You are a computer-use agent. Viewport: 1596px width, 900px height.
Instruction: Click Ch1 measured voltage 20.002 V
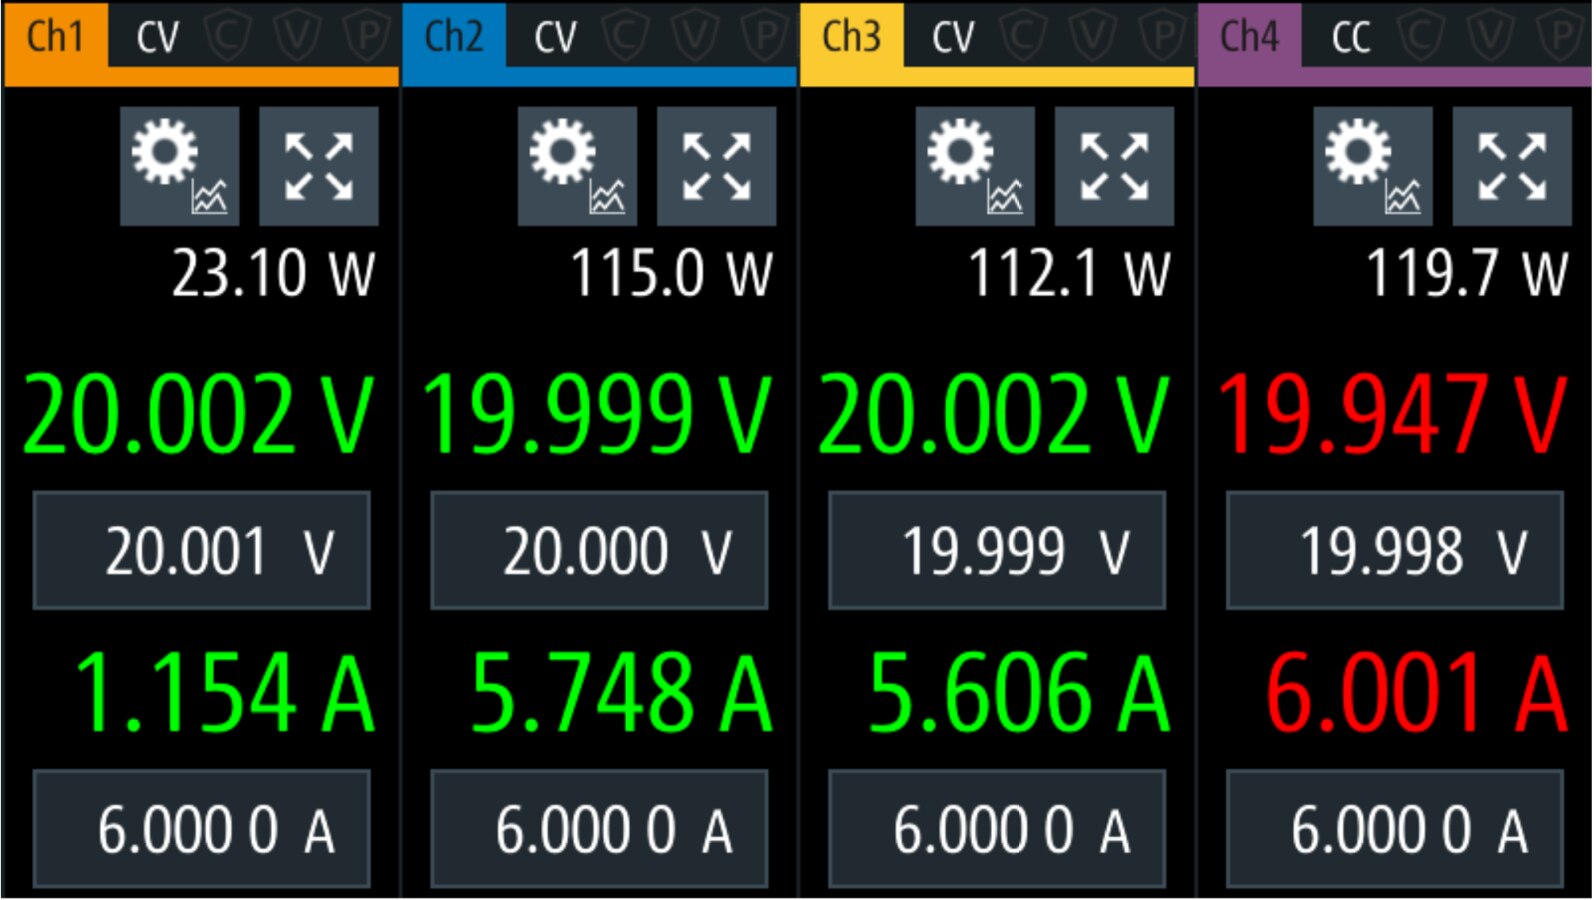pyautogui.click(x=198, y=414)
